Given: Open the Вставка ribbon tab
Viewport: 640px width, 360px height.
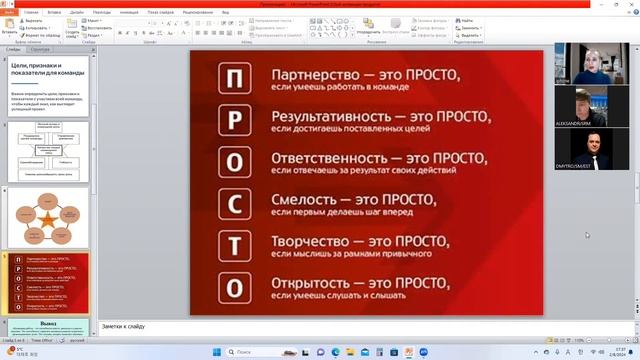Looking at the screenshot, I should point(54,13).
